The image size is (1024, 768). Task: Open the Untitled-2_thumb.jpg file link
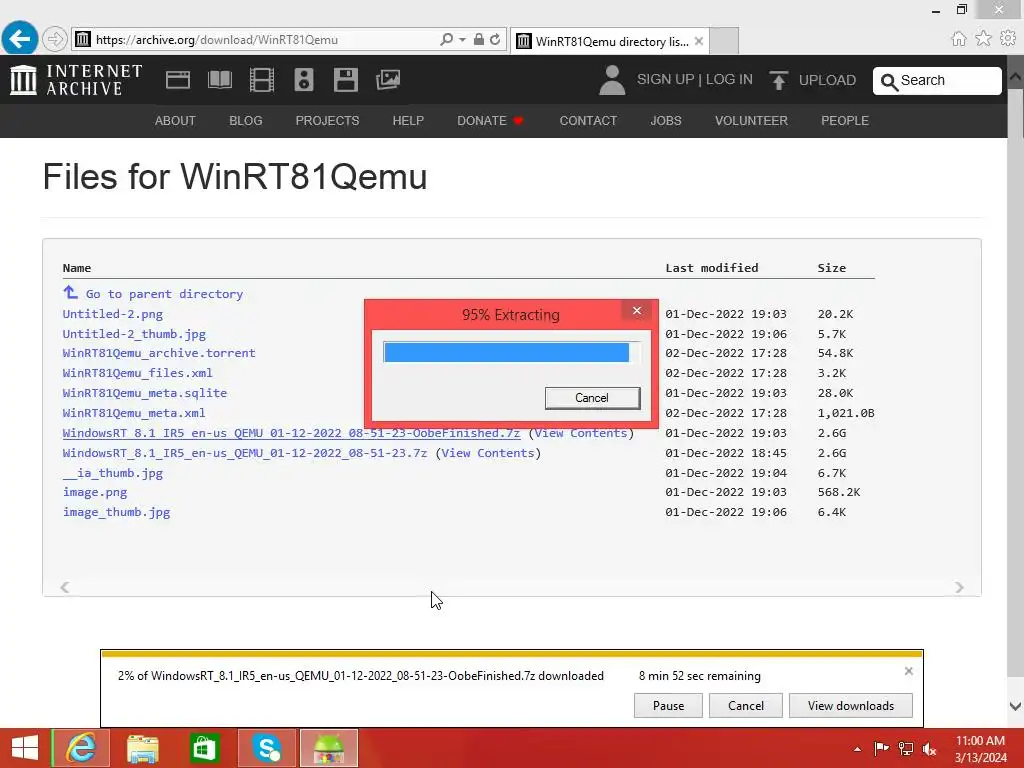pos(134,334)
